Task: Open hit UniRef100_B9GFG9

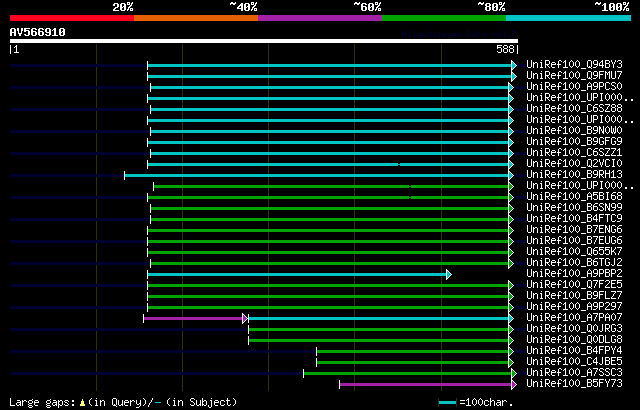Action: click(x=574, y=142)
